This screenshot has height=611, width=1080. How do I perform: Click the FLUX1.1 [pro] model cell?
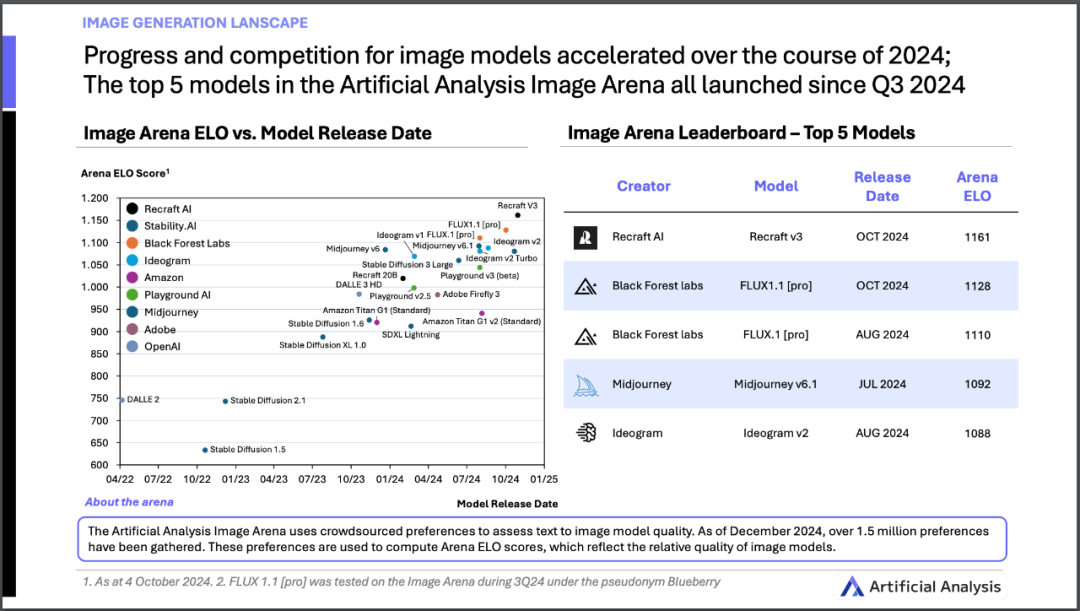click(x=776, y=286)
